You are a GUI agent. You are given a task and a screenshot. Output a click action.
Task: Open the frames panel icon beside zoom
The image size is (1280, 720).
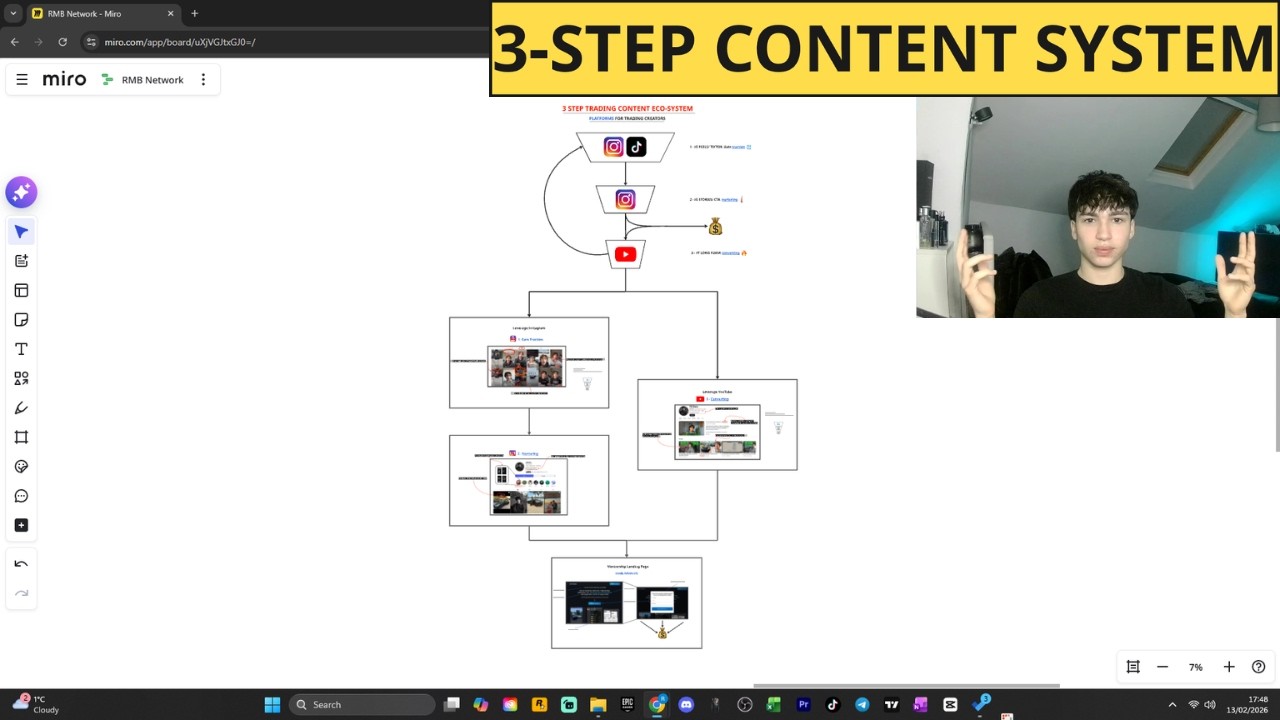1133,667
